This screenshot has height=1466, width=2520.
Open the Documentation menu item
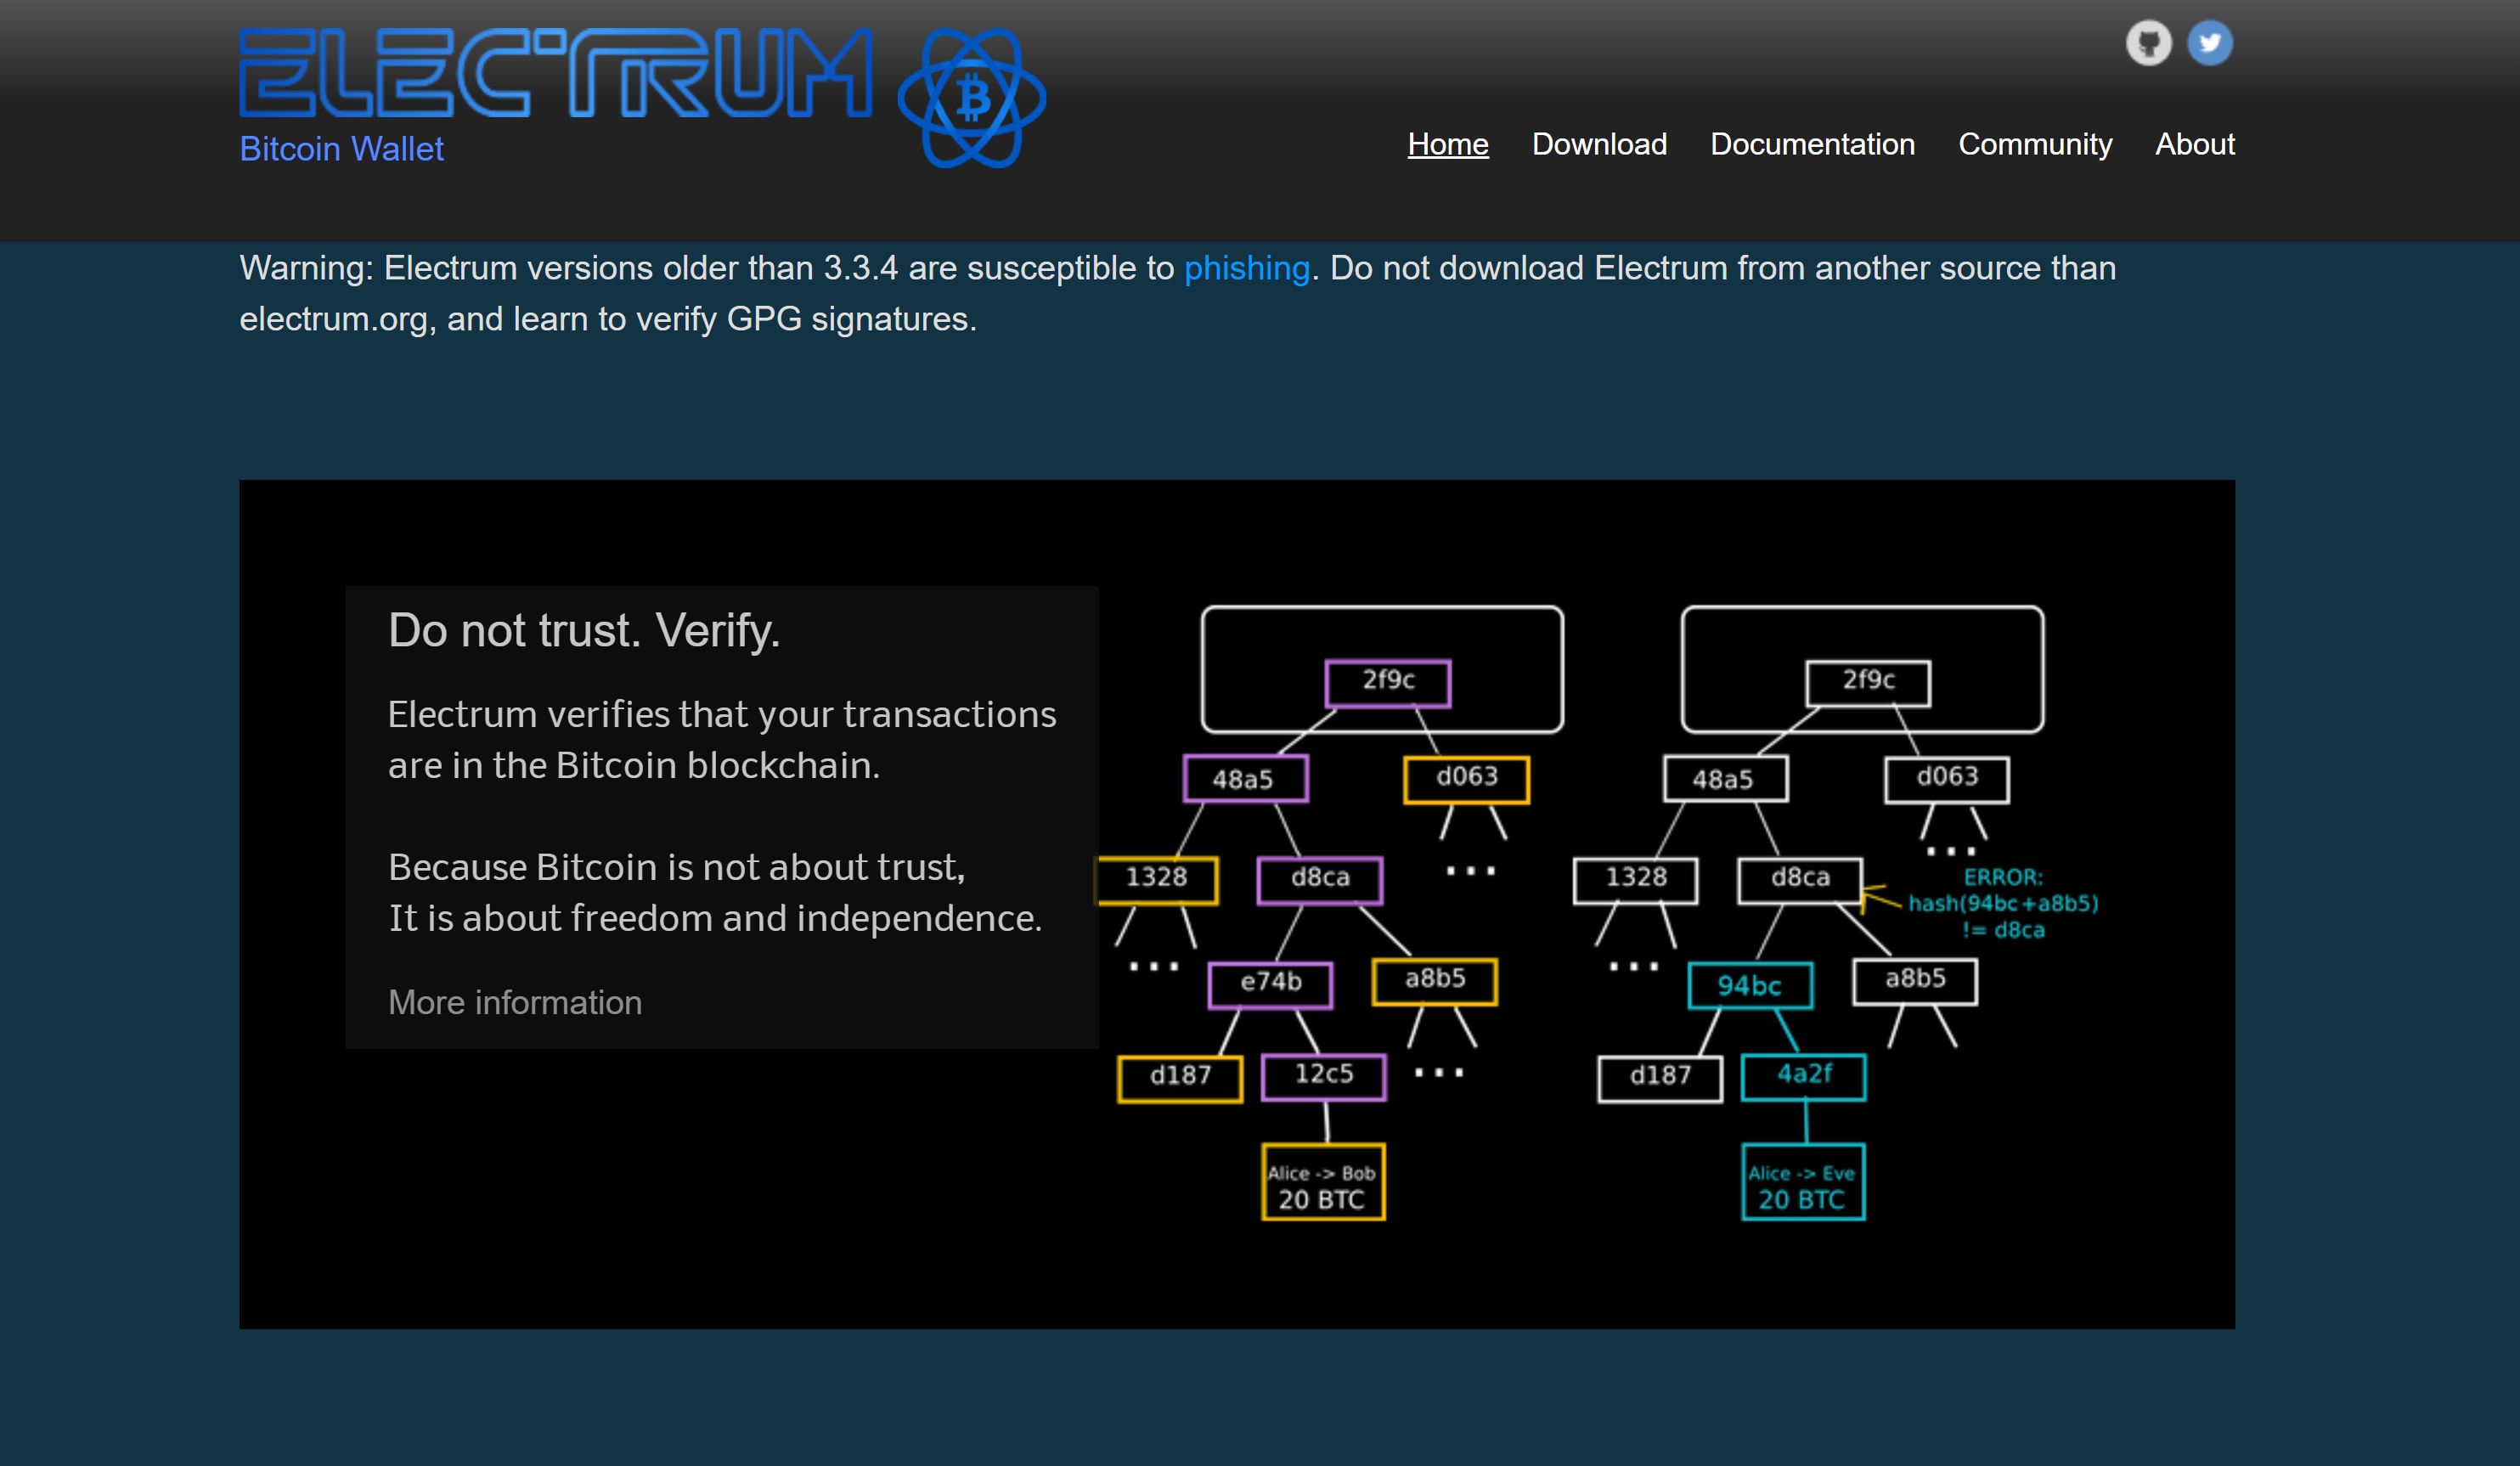pos(1812,143)
